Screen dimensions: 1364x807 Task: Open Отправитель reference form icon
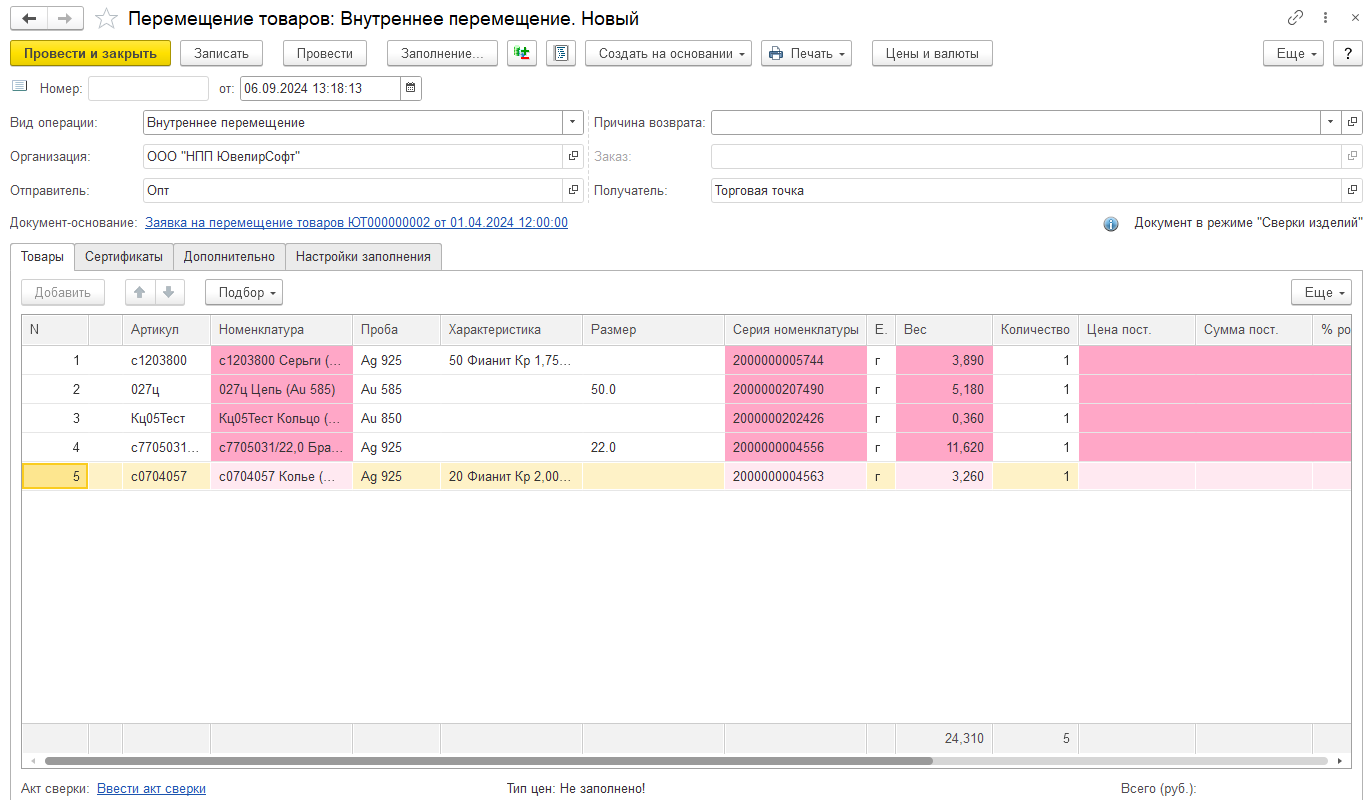click(574, 190)
